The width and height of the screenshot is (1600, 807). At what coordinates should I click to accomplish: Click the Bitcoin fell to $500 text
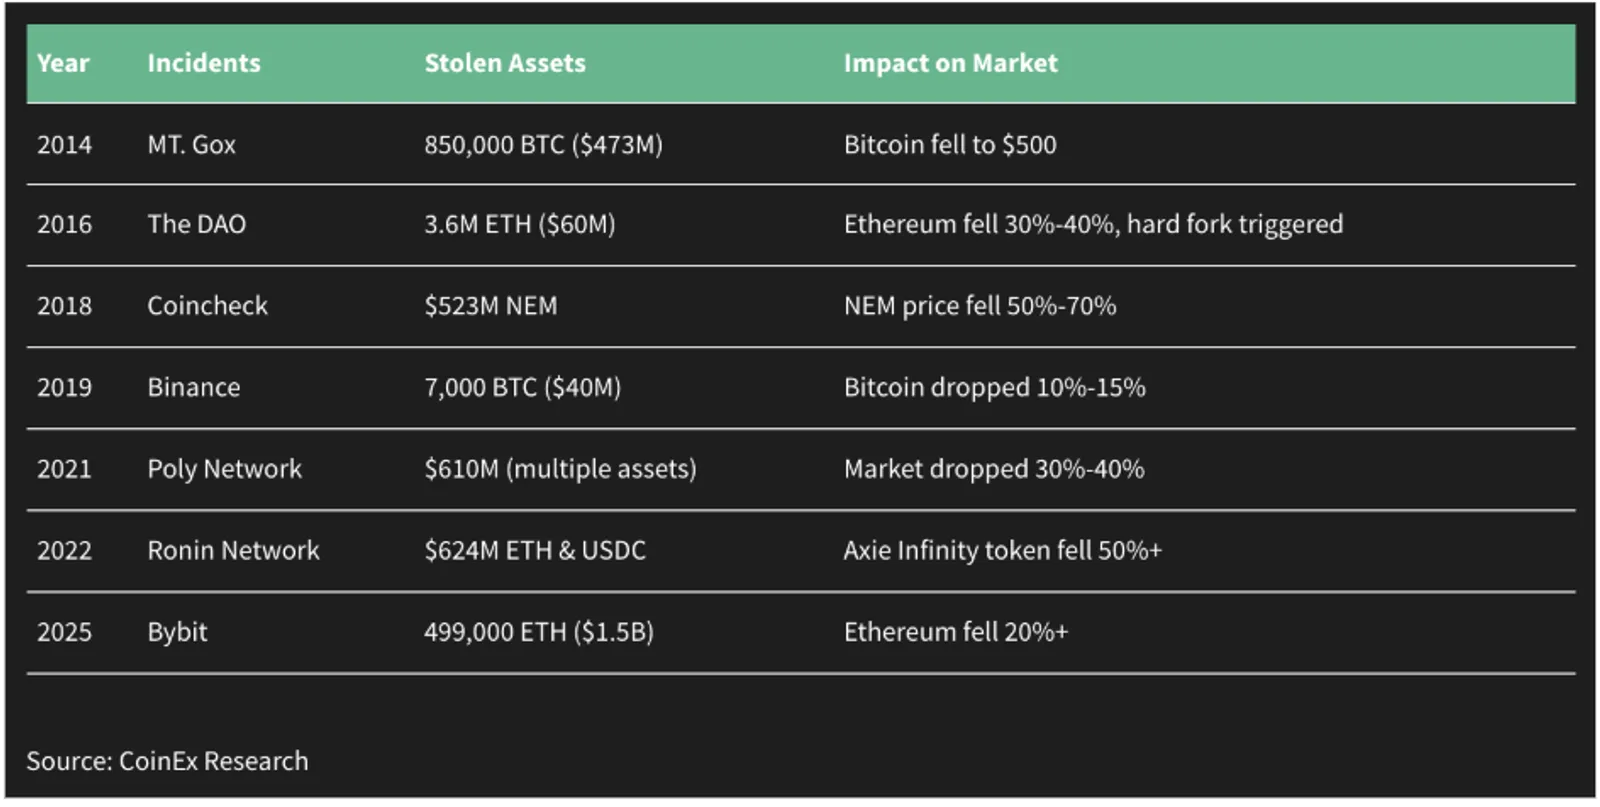[950, 145]
